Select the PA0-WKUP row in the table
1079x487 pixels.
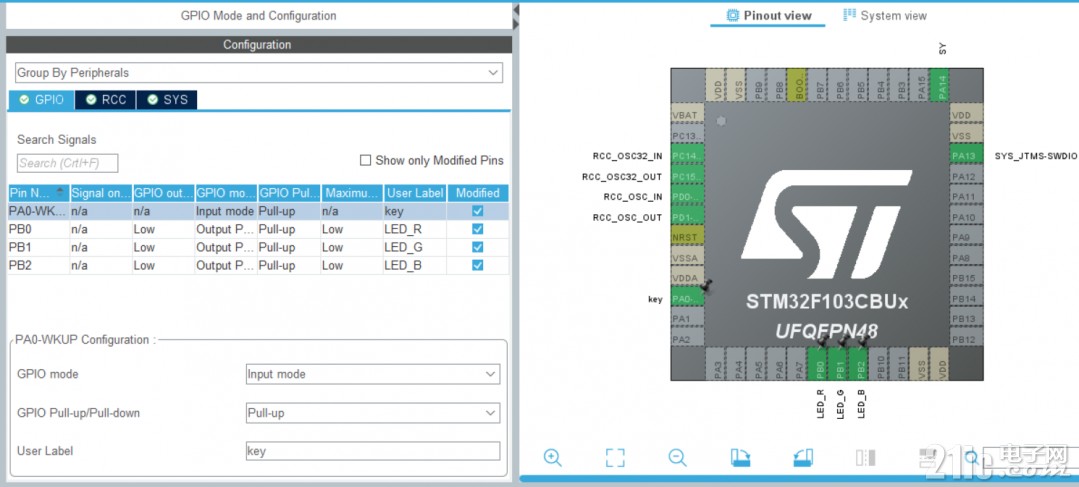pyautogui.click(x=259, y=211)
